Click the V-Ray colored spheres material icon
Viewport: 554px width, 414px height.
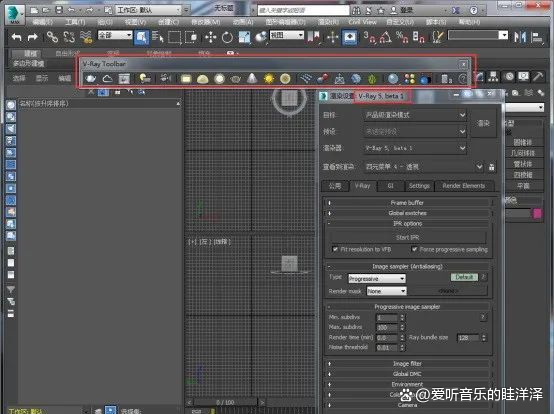409,79
